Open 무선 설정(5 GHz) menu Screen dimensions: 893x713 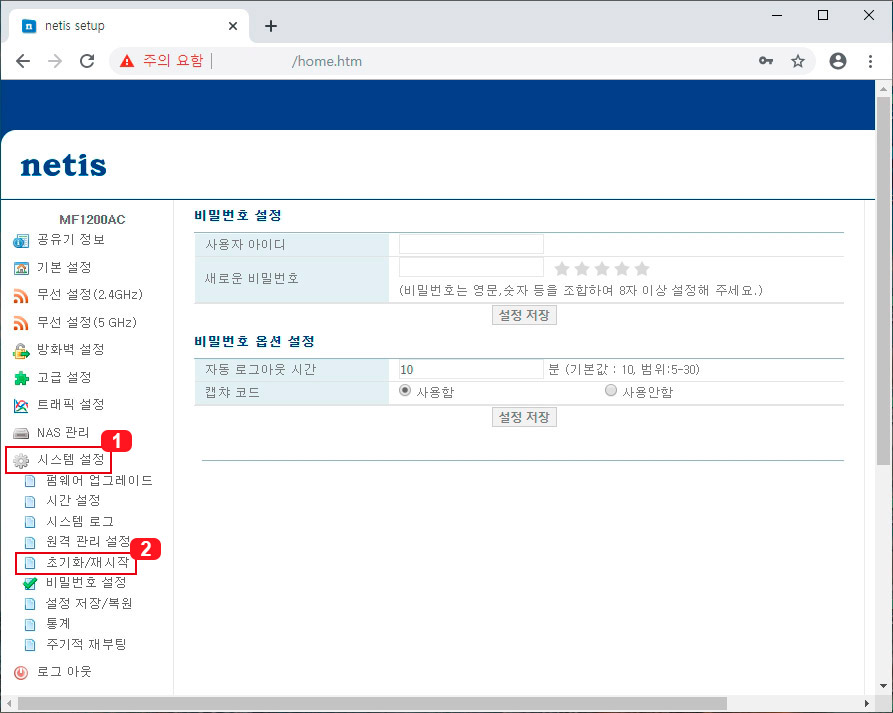point(87,323)
